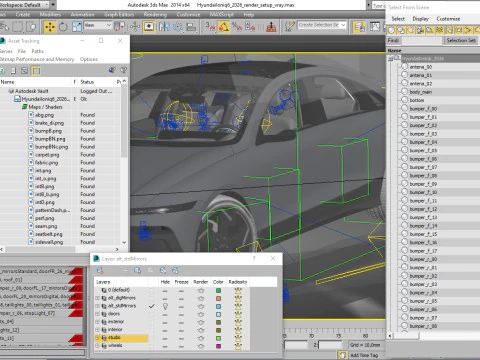Open the MAXScript menu
The height and width of the screenshot is (360, 480).
point(222,14)
